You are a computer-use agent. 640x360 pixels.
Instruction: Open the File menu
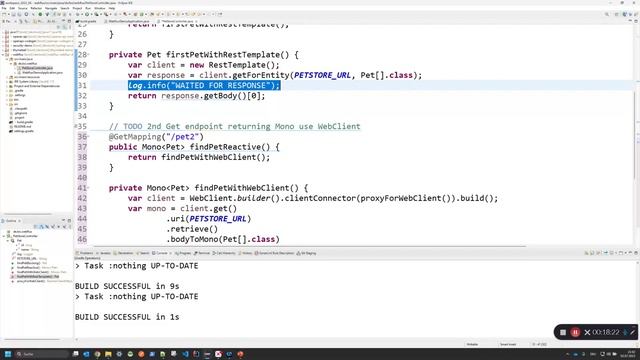4,8
